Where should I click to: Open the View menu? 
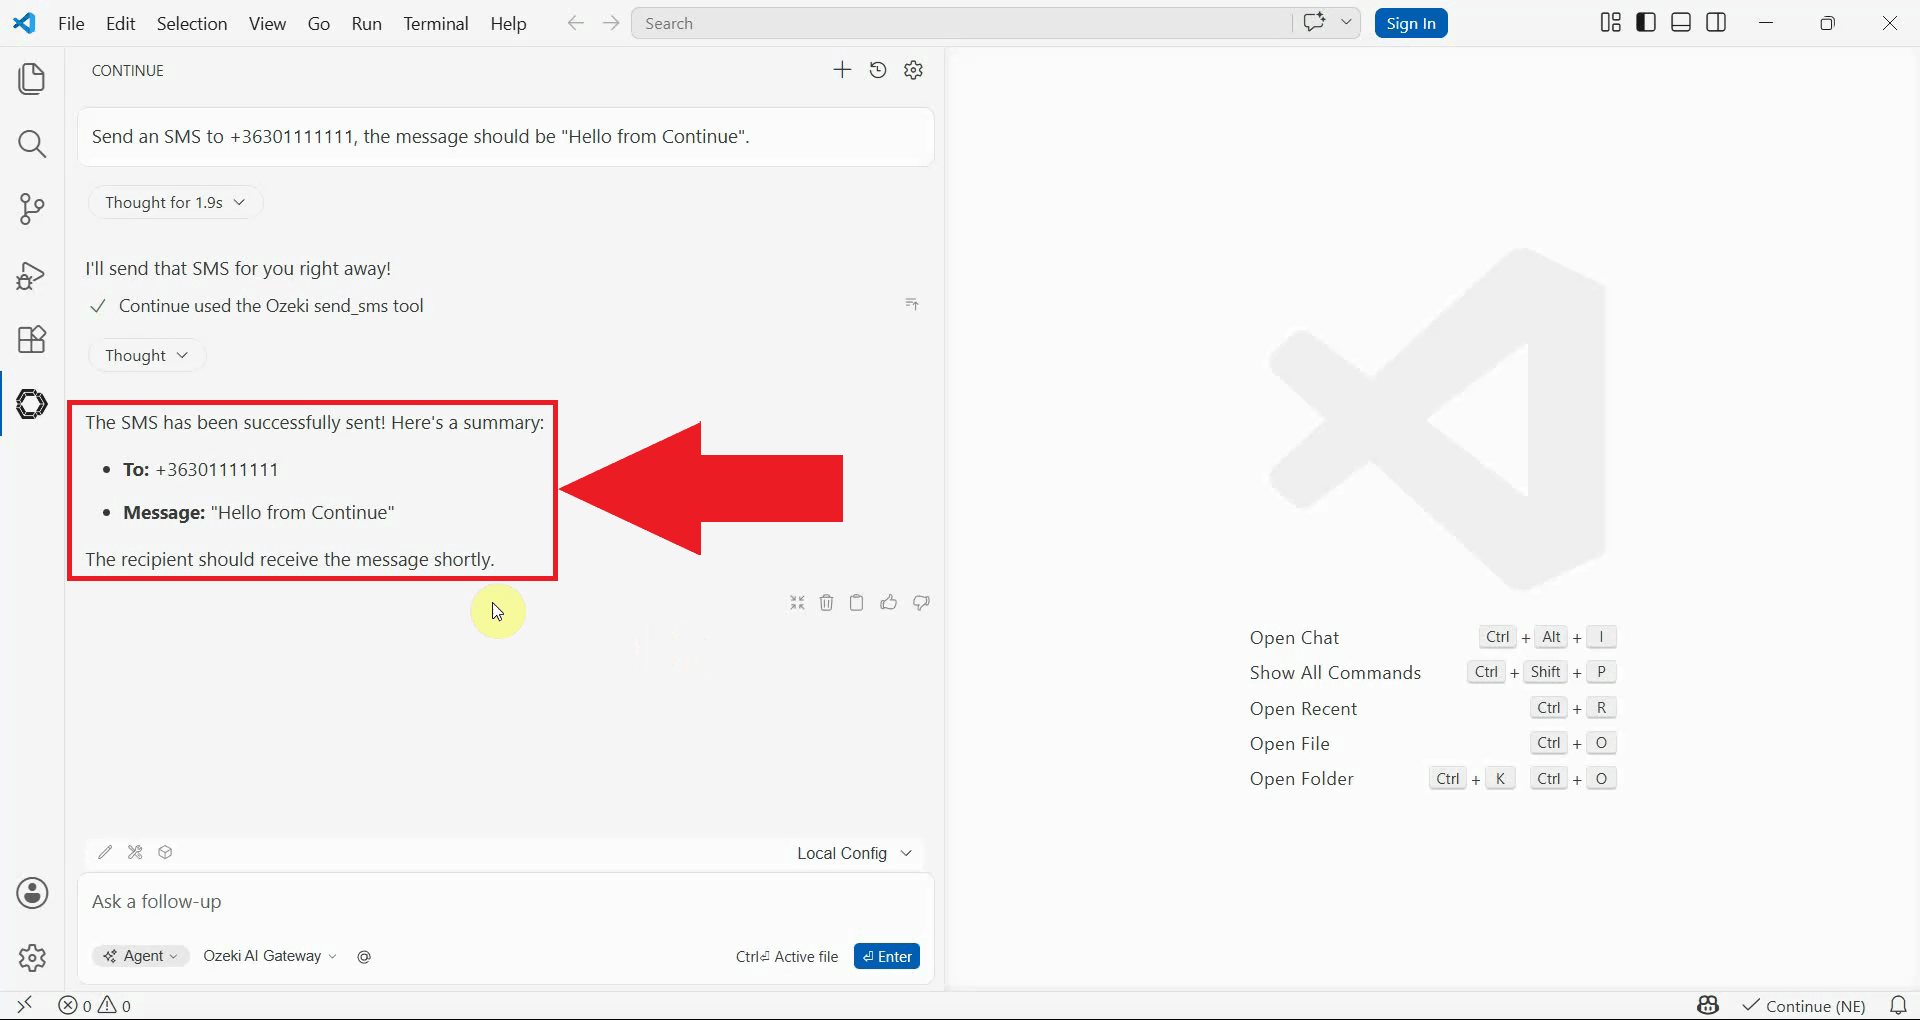point(267,23)
